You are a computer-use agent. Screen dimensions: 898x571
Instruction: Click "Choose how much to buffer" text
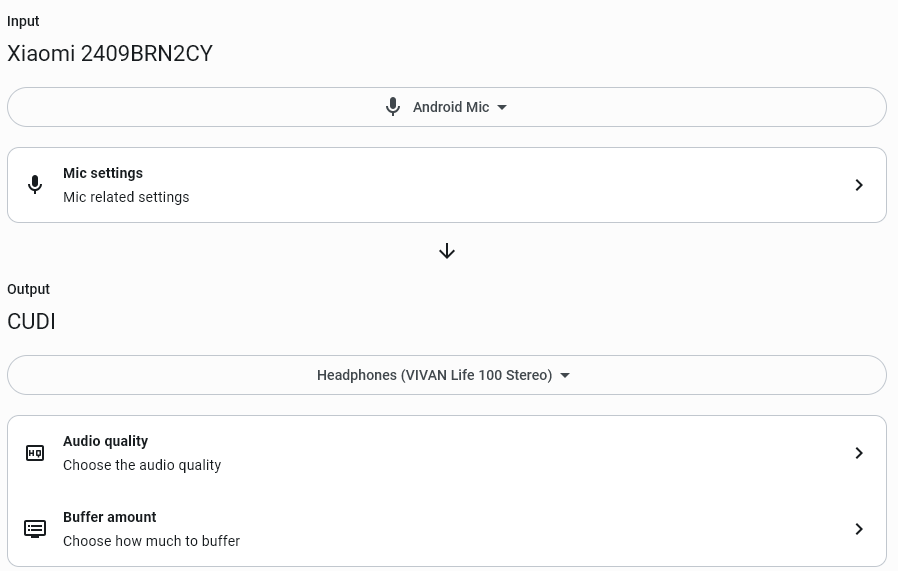click(151, 541)
